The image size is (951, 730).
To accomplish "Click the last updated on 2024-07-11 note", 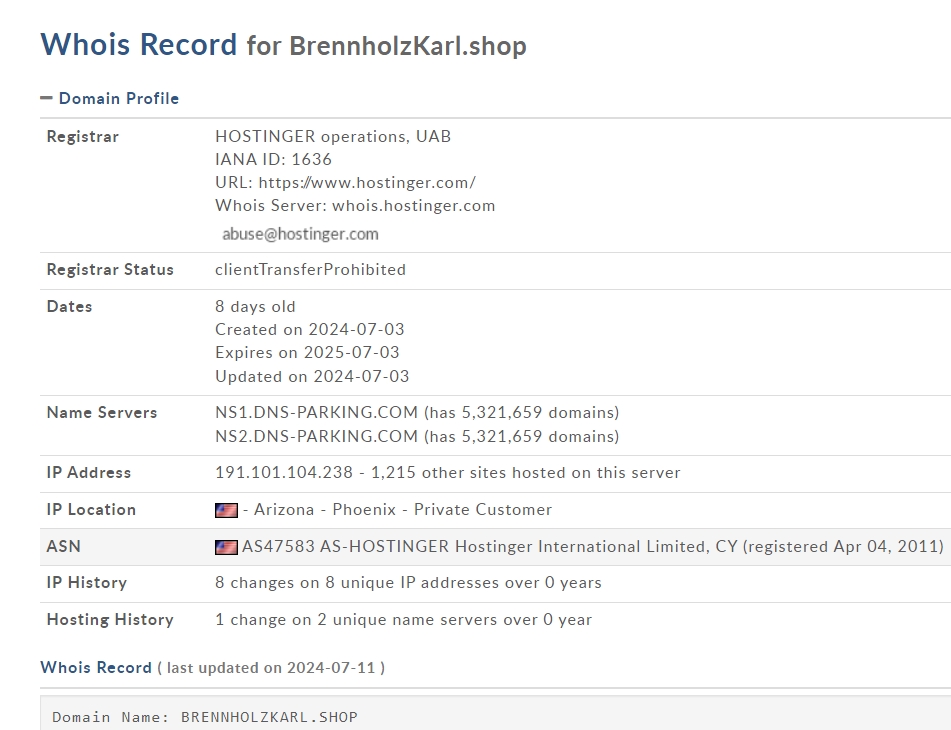I will point(271,668).
